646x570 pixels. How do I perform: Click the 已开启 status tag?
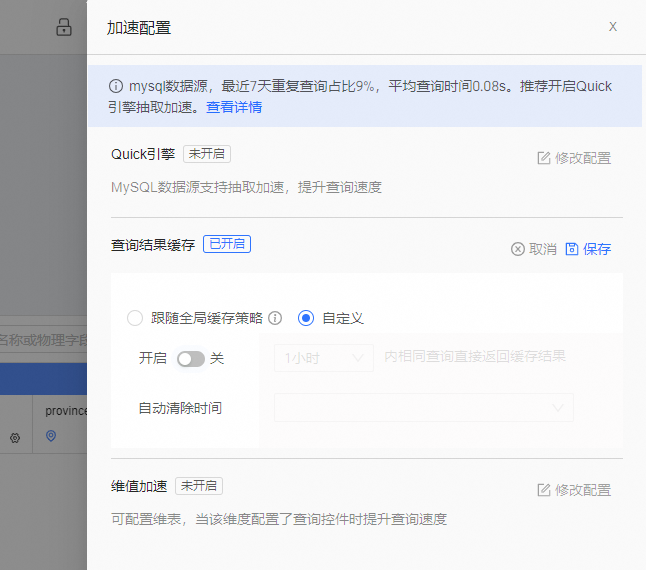point(227,244)
